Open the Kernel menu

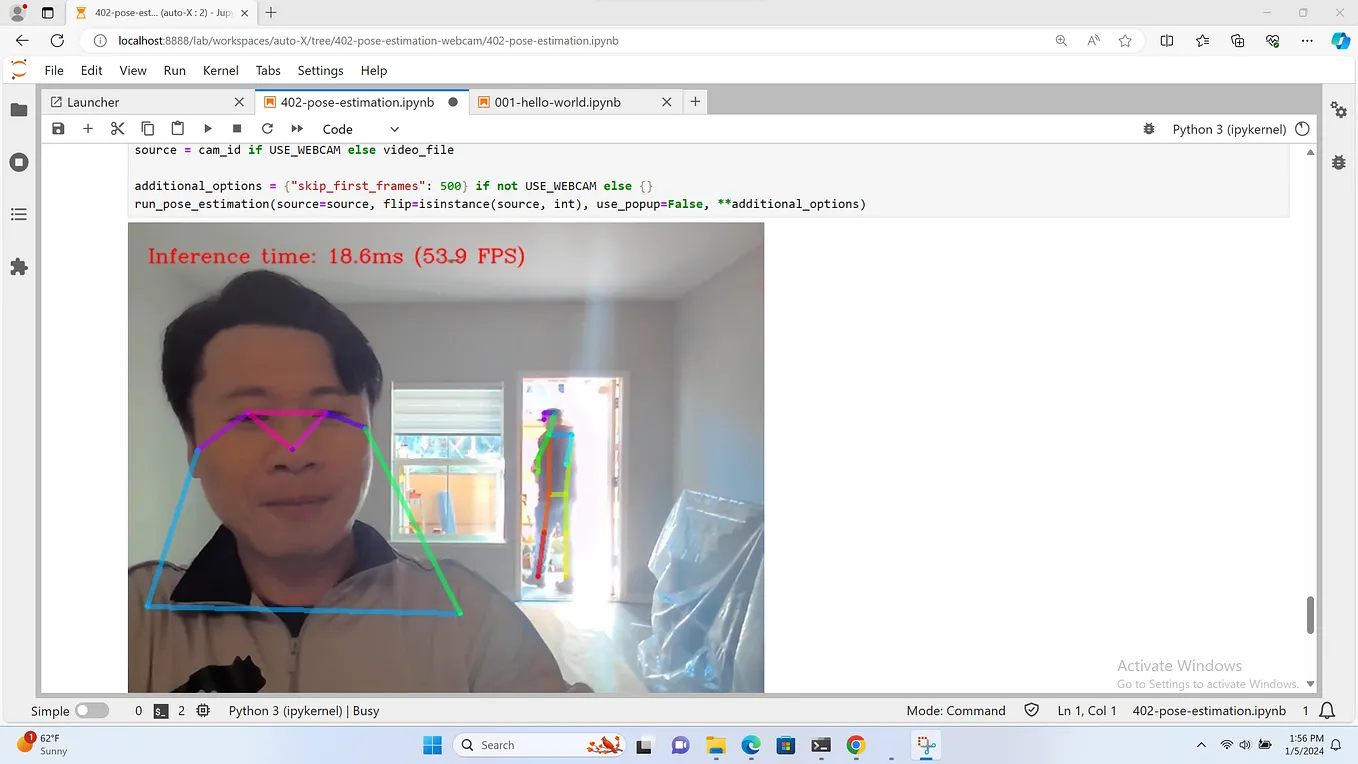[x=221, y=70]
